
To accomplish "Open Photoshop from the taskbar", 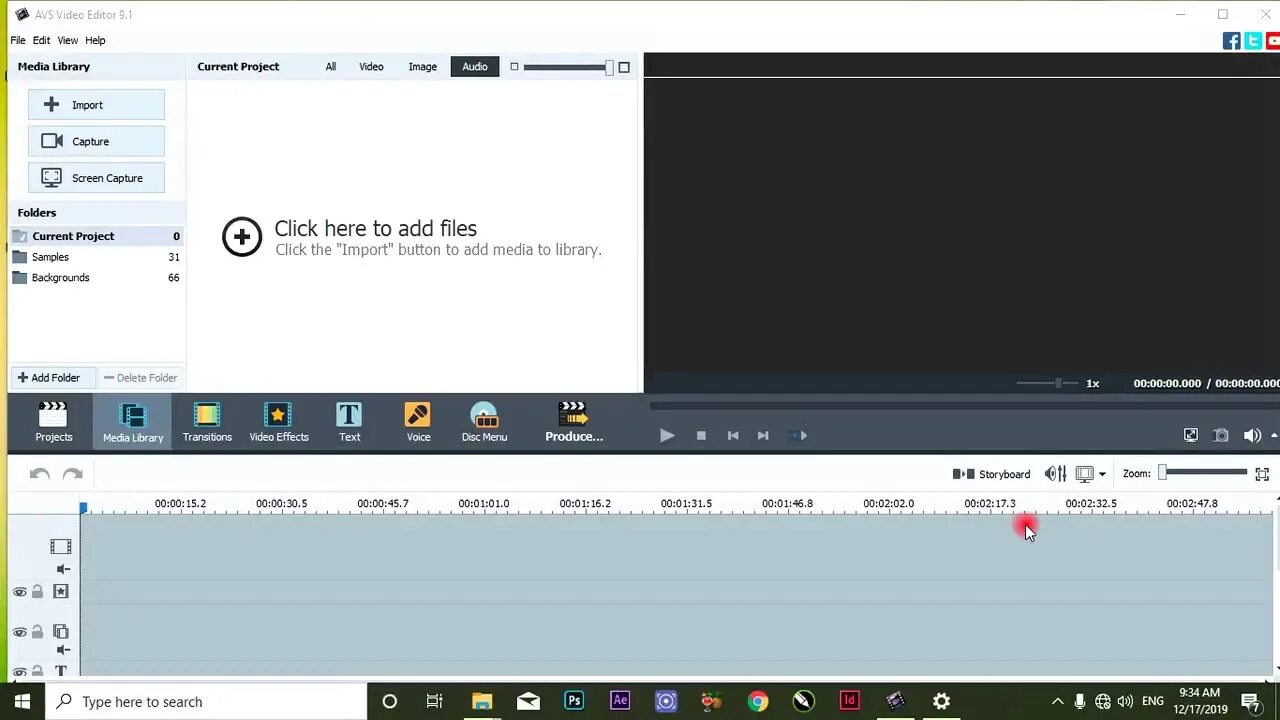I will (x=574, y=701).
